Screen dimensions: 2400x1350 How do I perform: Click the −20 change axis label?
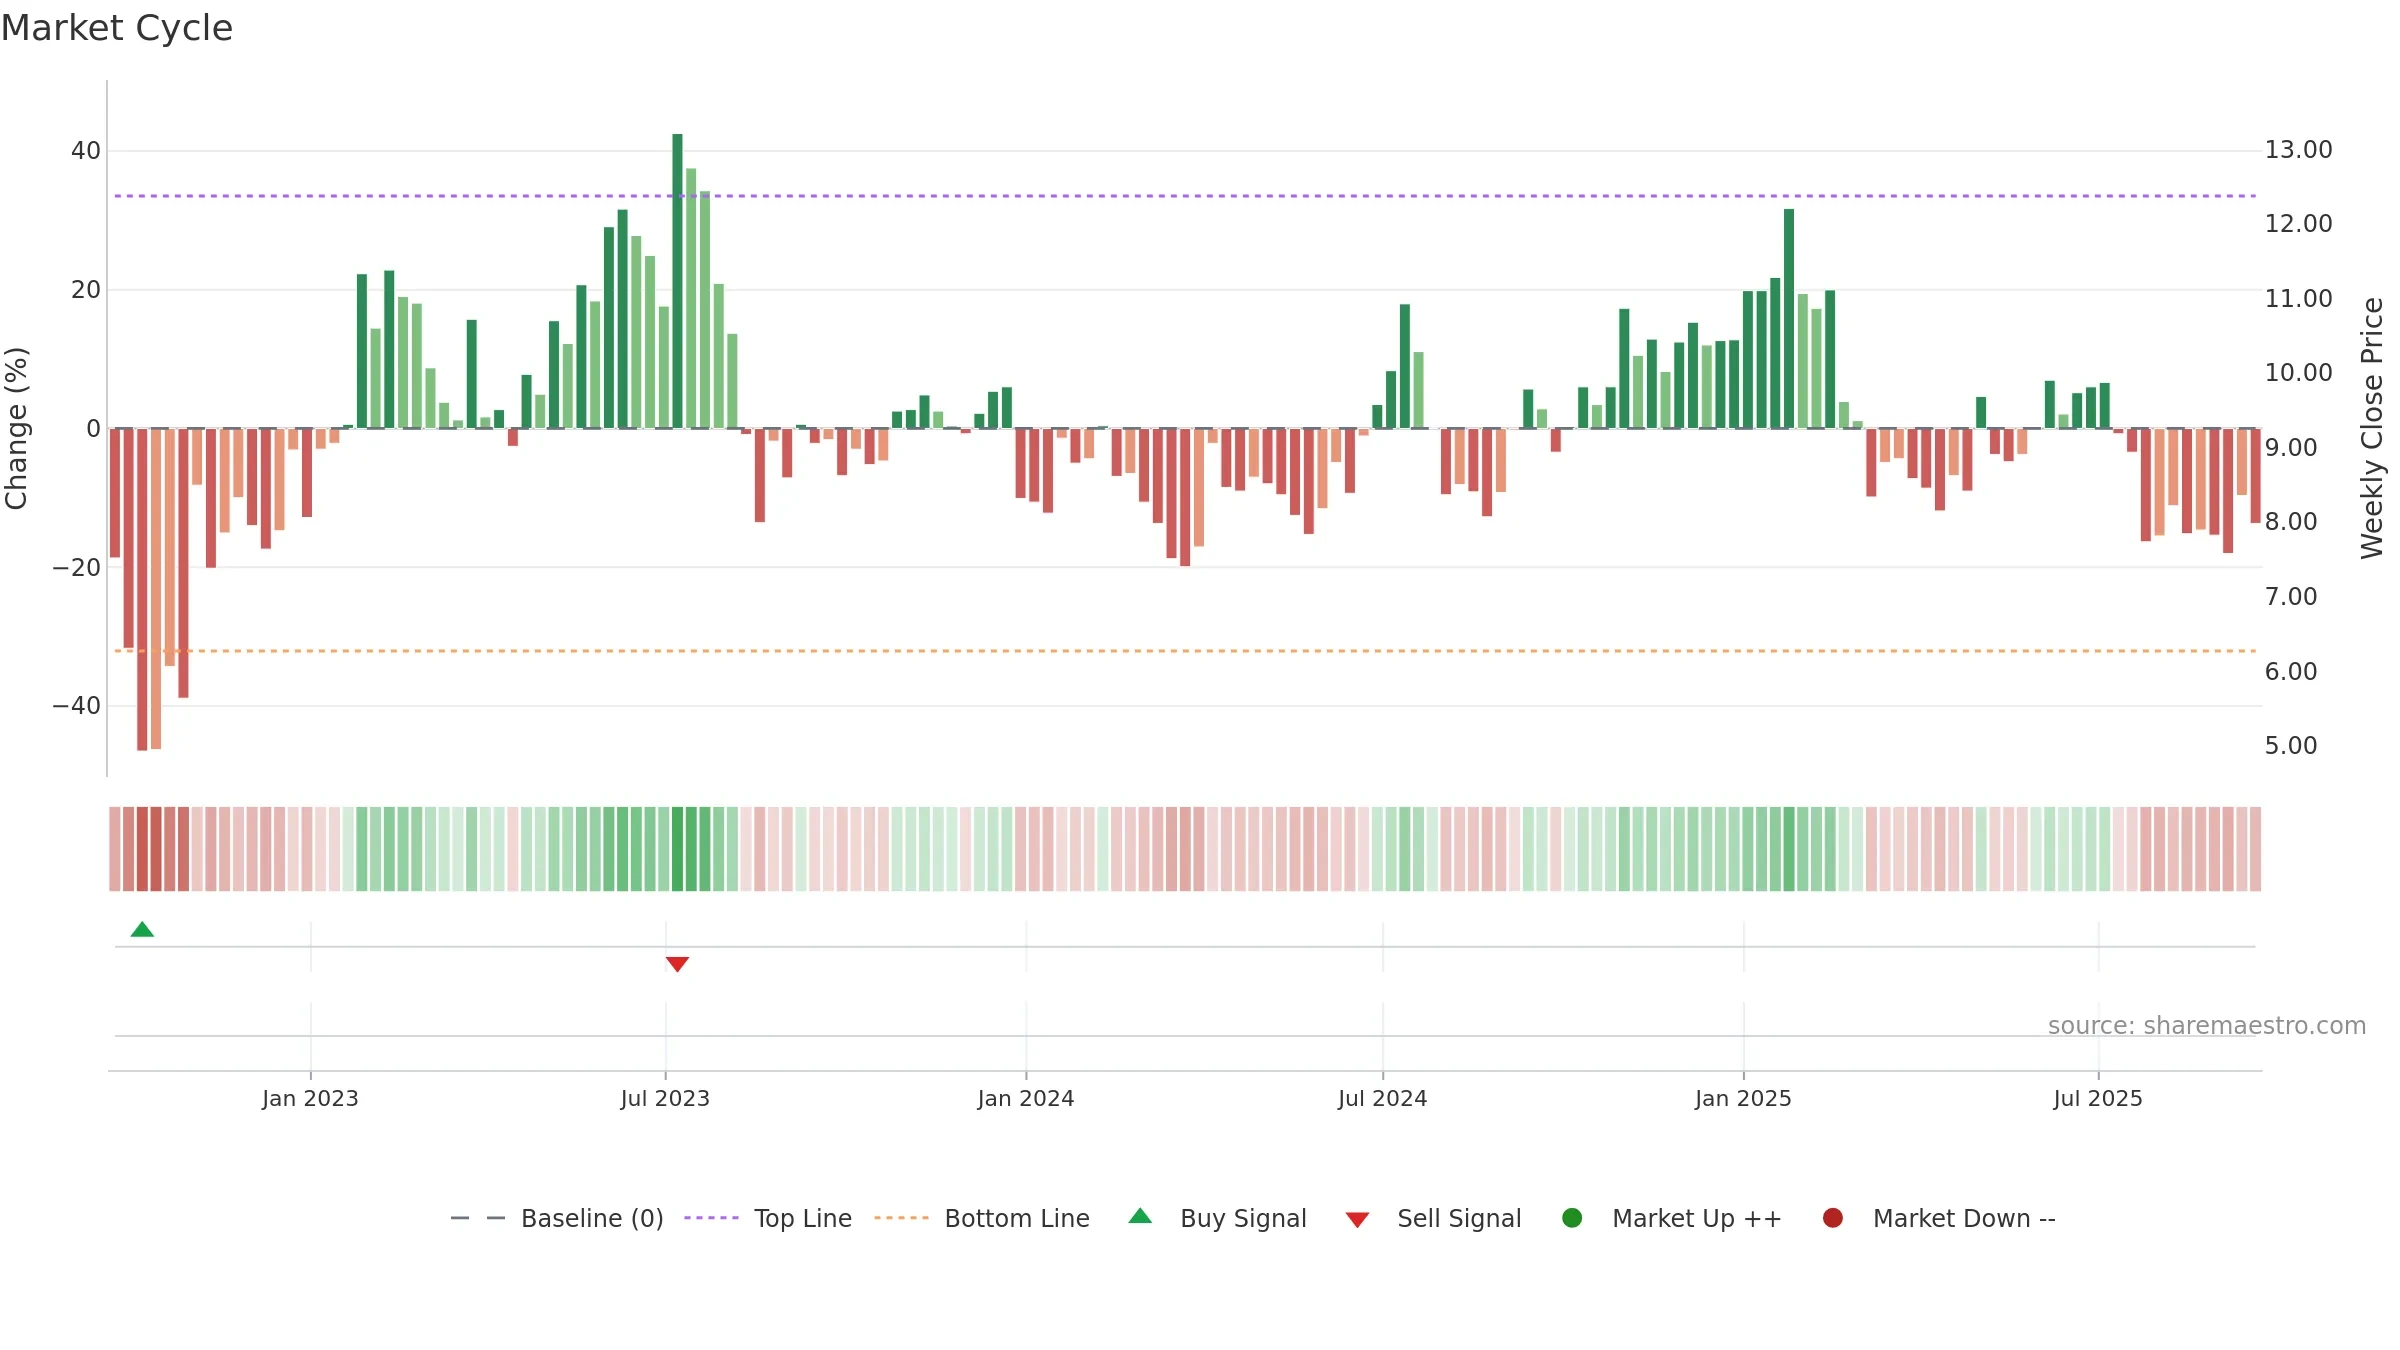pyautogui.click(x=77, y=568)
